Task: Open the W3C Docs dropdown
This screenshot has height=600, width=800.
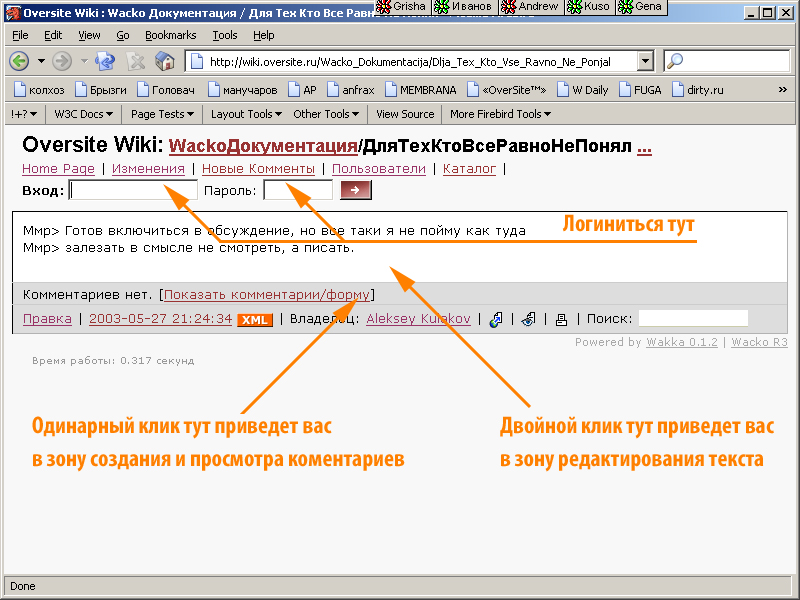Action: tap(83, 114)
